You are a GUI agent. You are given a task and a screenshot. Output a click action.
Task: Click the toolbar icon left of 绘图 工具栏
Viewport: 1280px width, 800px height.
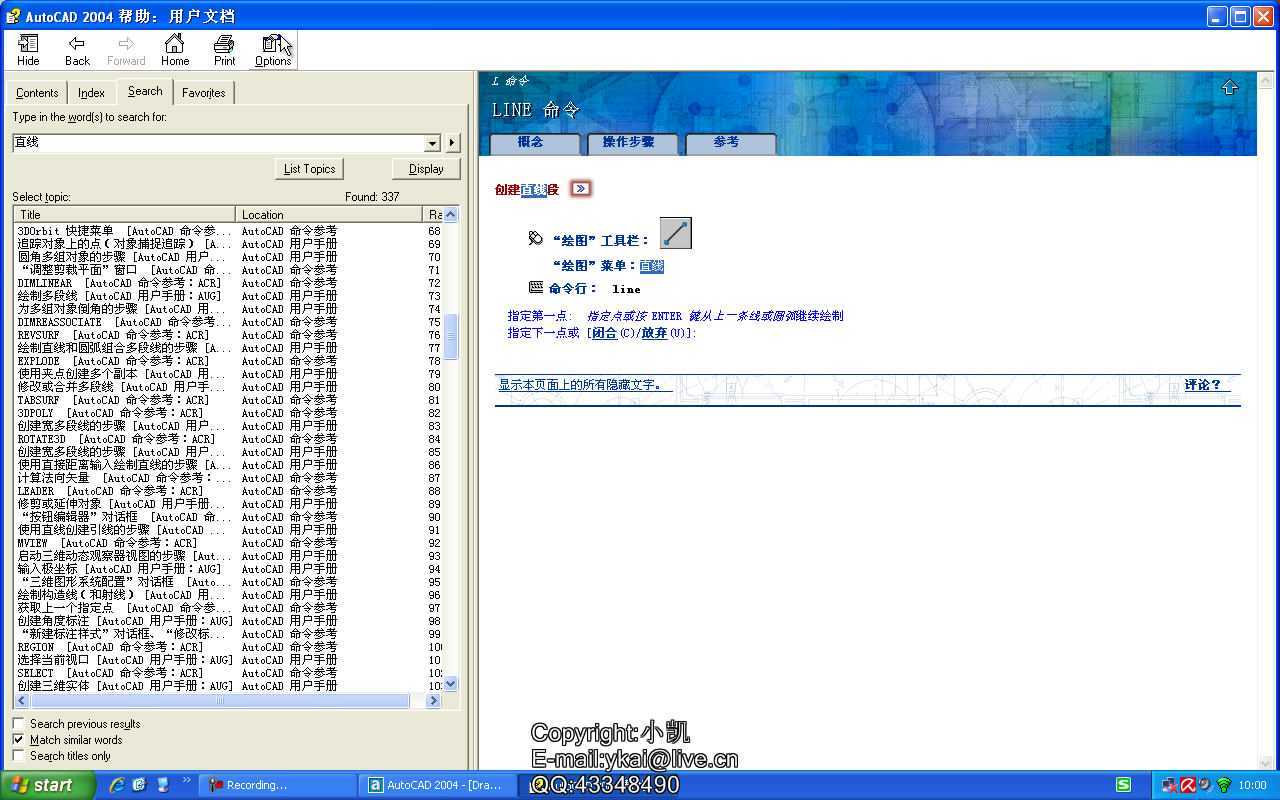coord(535,238)
